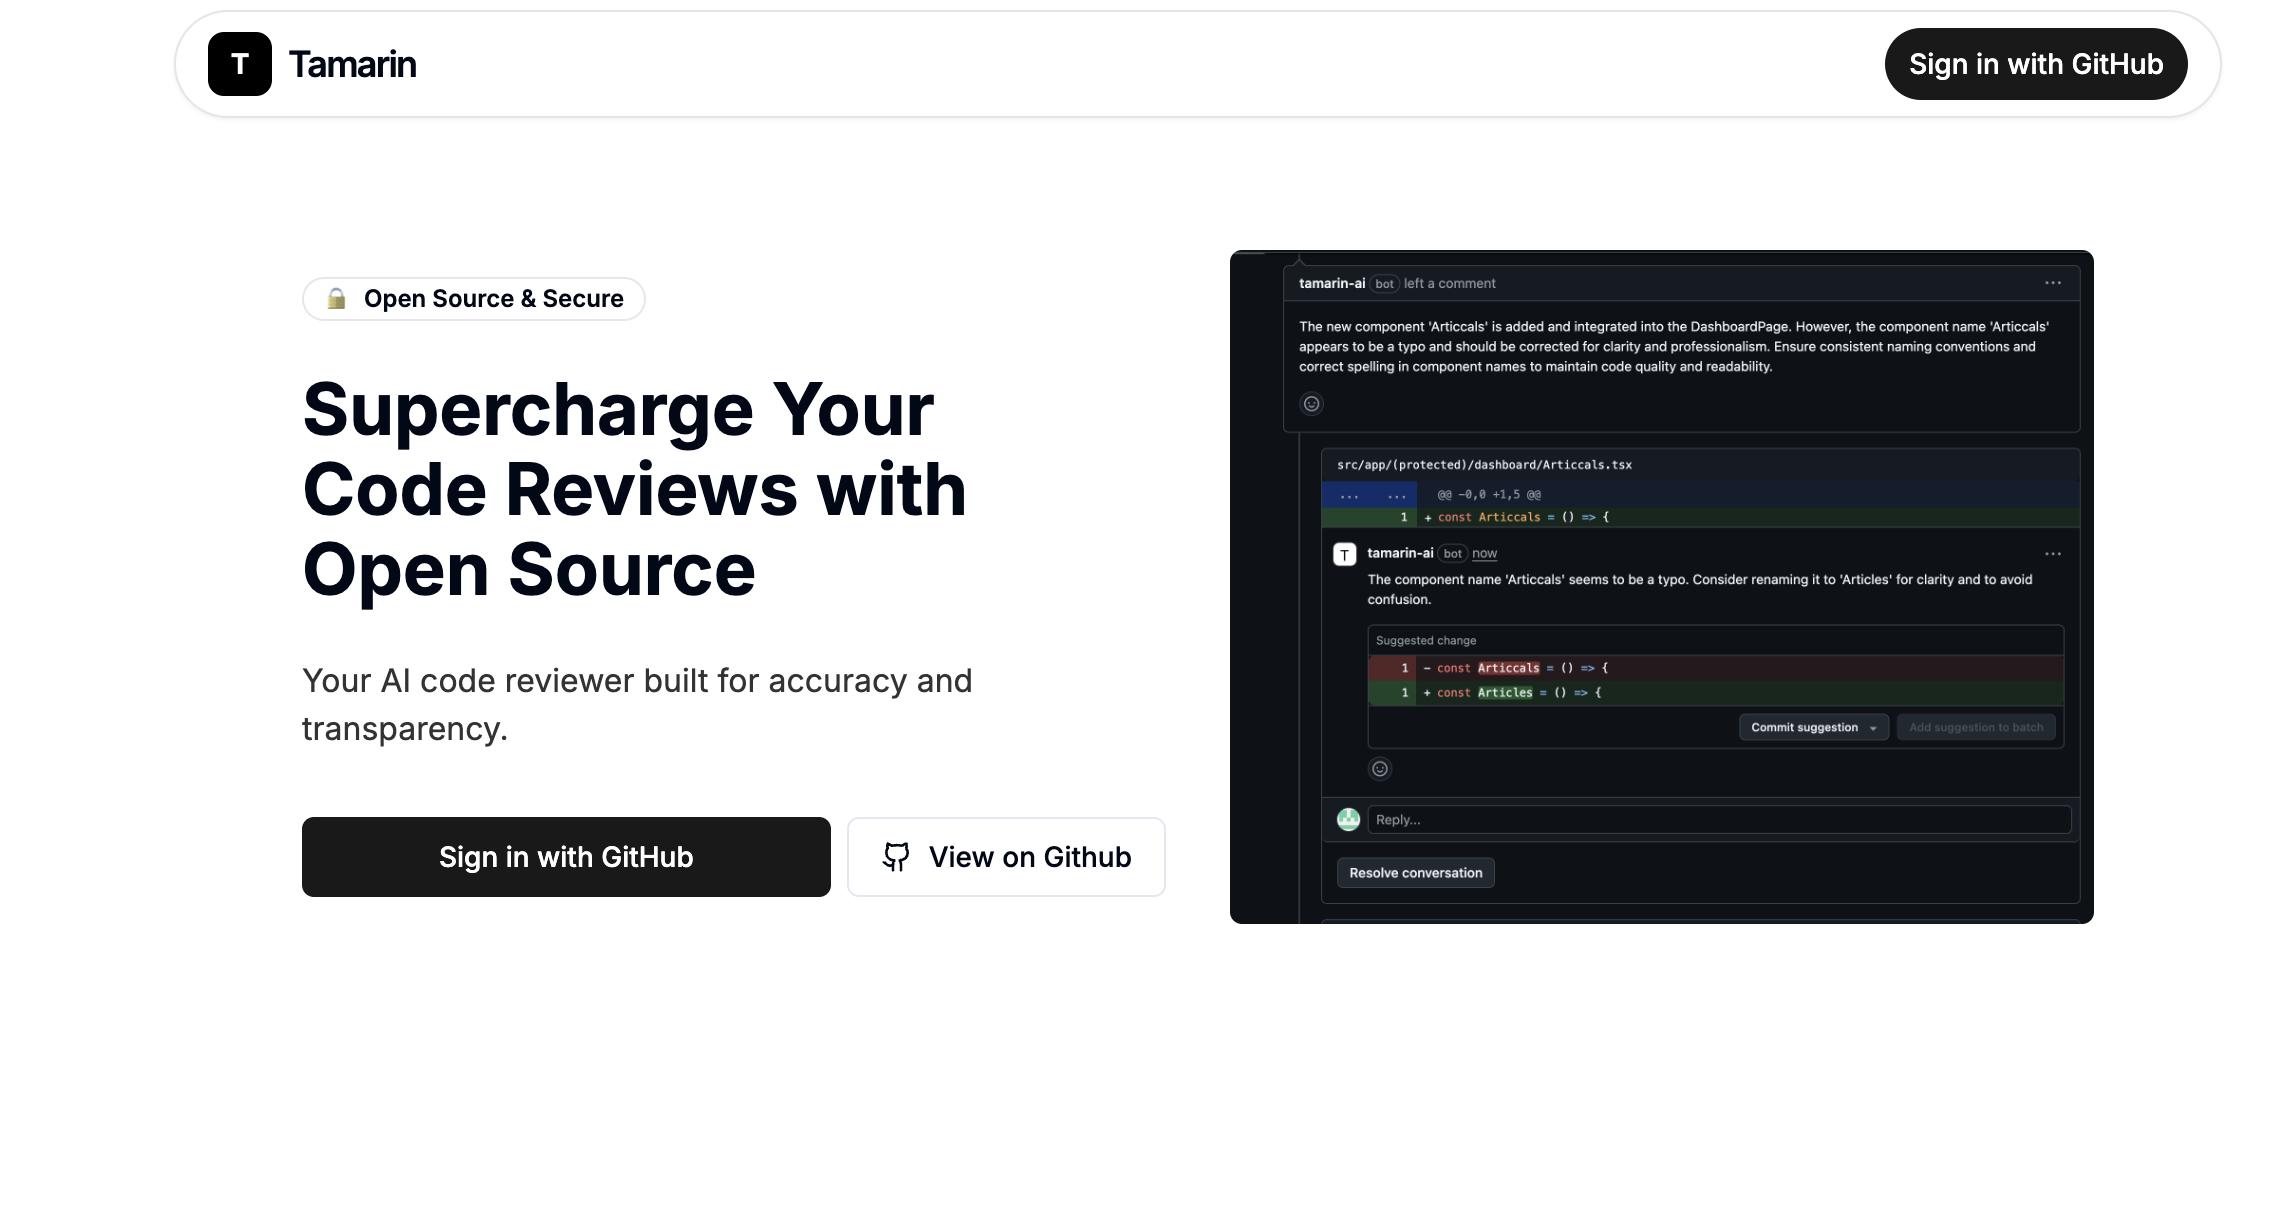Click the Reply... input field
The width and height of the screenshot is (2270, 1228).
(x=1719, y=820)
